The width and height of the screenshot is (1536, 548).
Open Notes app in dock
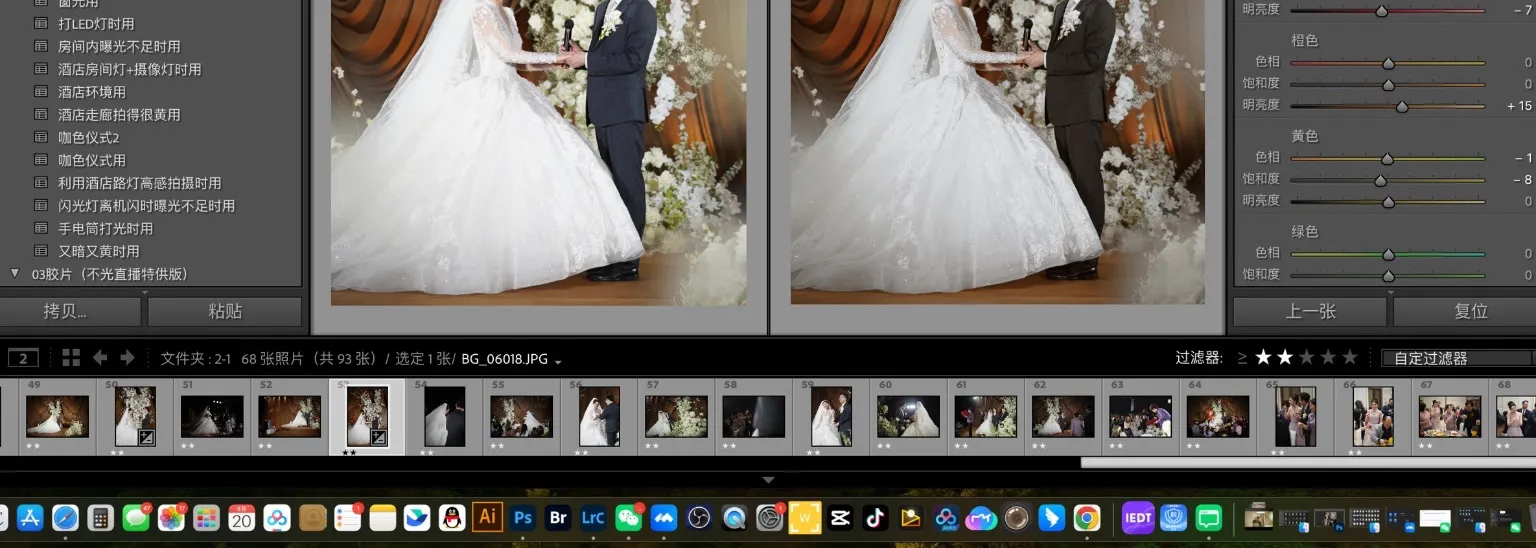coord(382,517)
